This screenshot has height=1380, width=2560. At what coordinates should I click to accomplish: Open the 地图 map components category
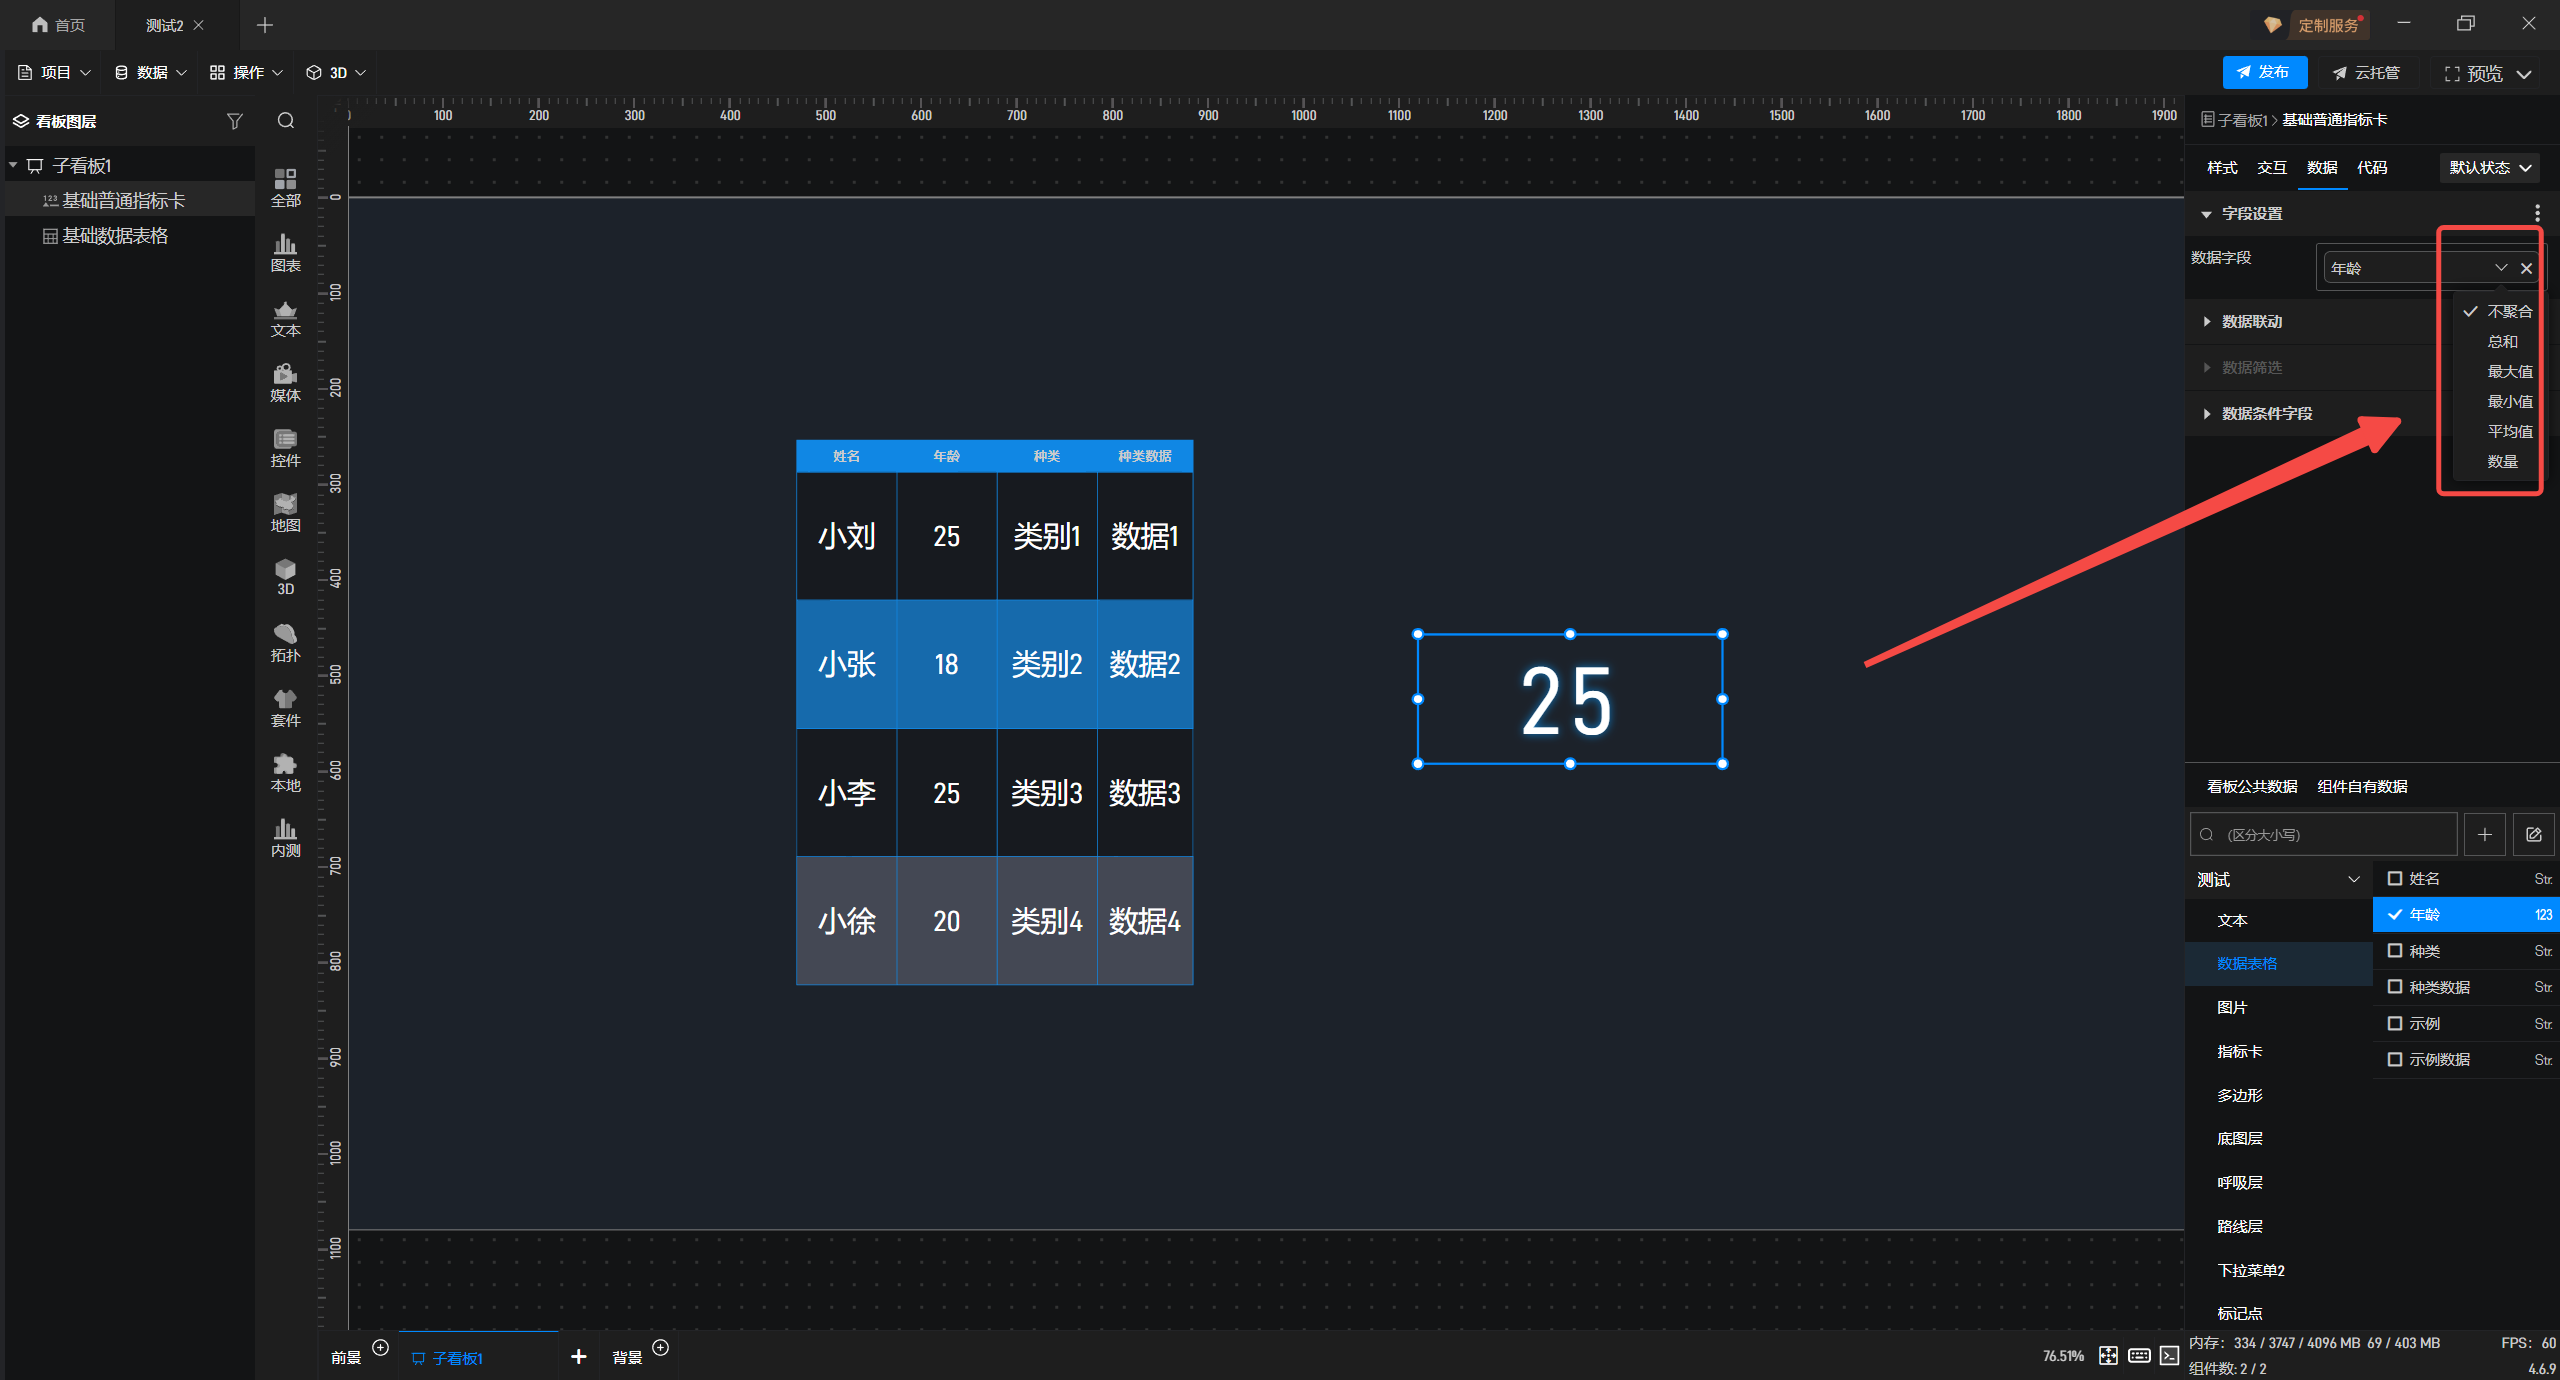pyautogui.click(x=285, y=512)
